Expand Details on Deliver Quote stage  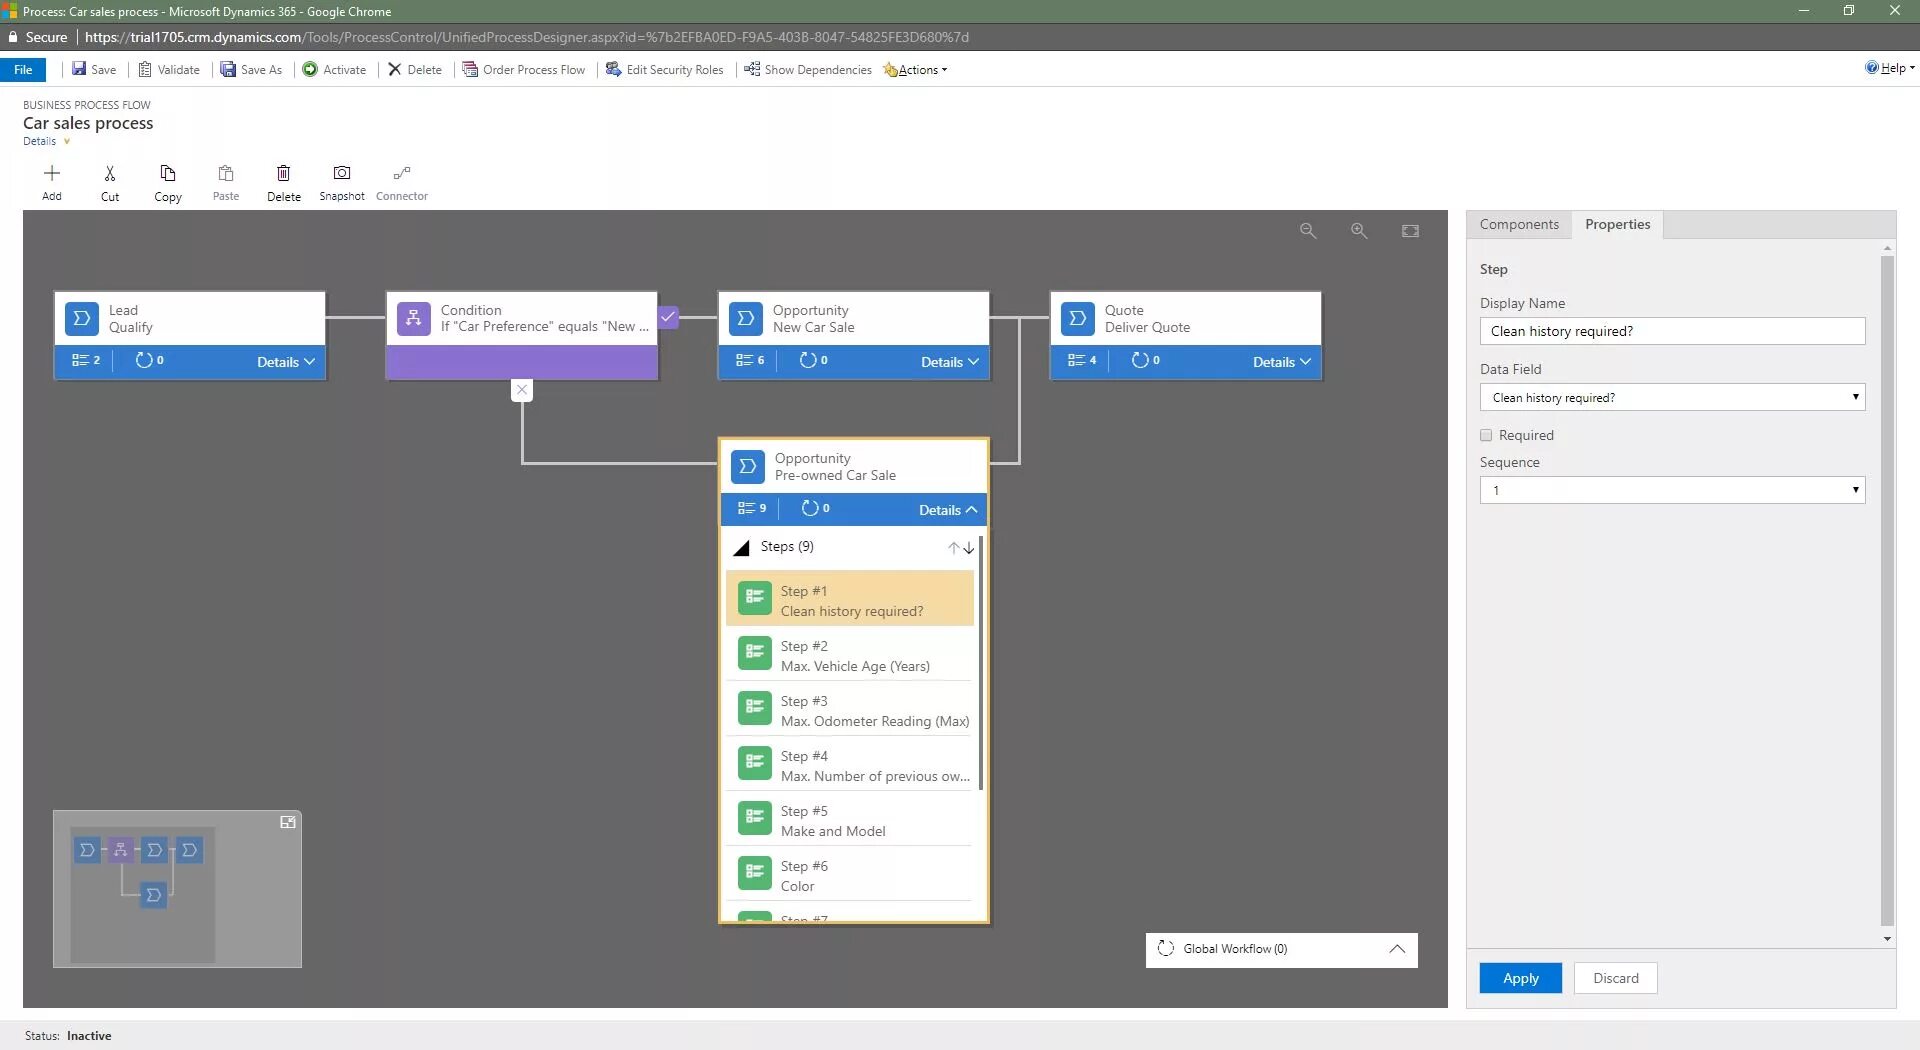pyautogui.click(x=1282, y=362)
